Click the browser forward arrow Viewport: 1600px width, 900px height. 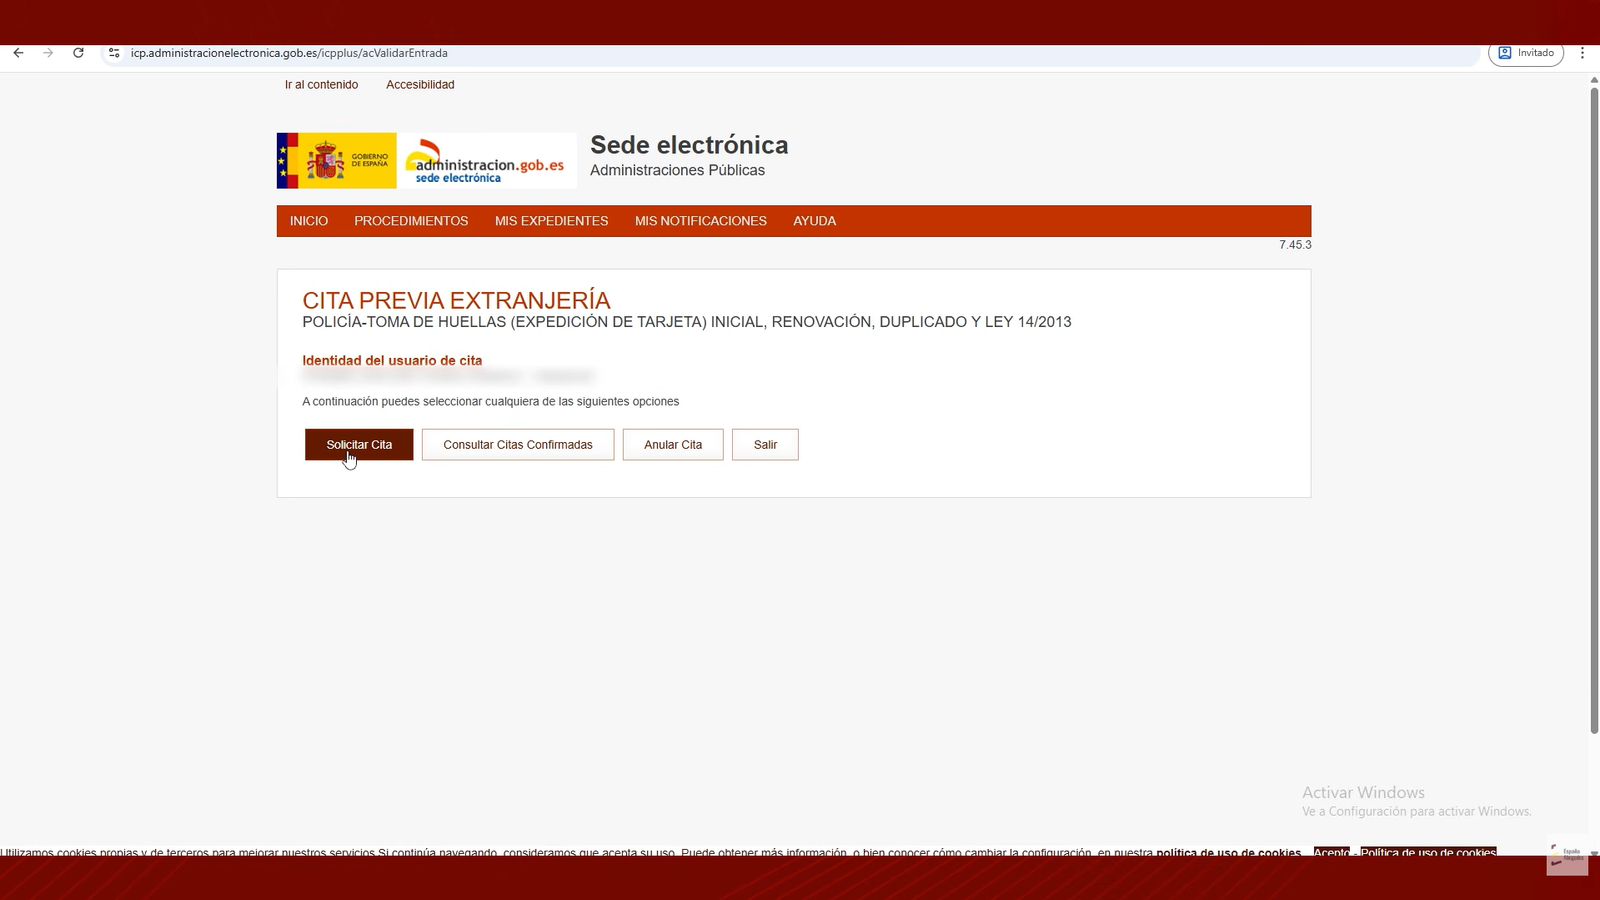click(x=48, y=53)
